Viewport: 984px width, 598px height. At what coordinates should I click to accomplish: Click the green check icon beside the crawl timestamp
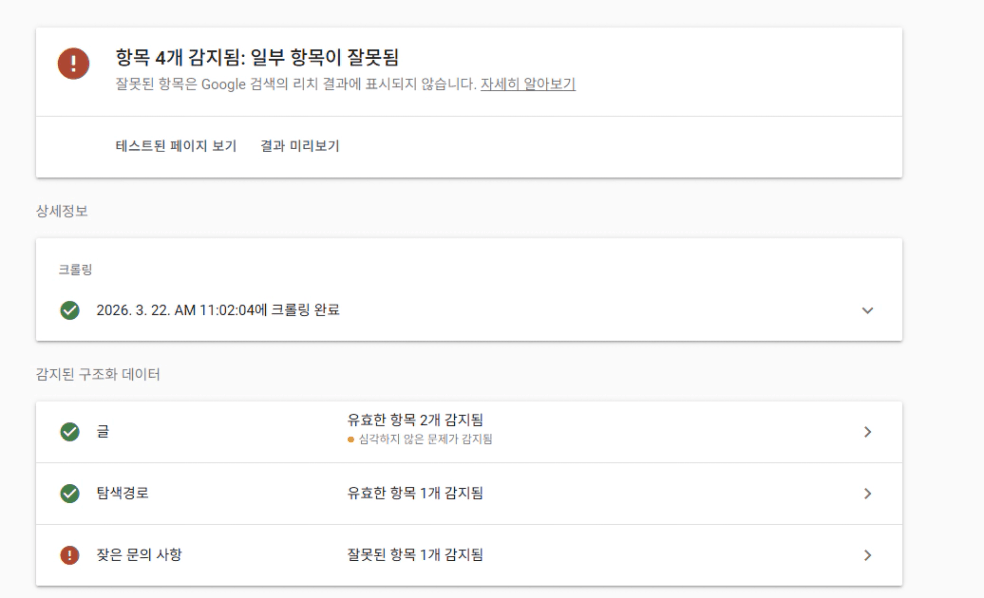pos(69,310)
